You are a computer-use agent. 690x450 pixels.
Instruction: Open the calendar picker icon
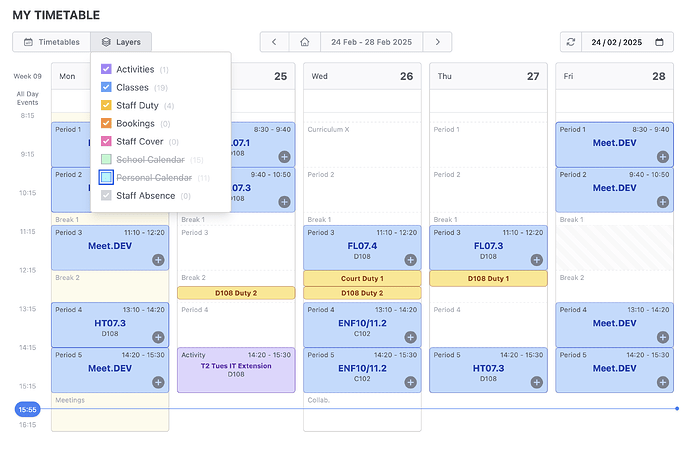(x=659, y=42)
